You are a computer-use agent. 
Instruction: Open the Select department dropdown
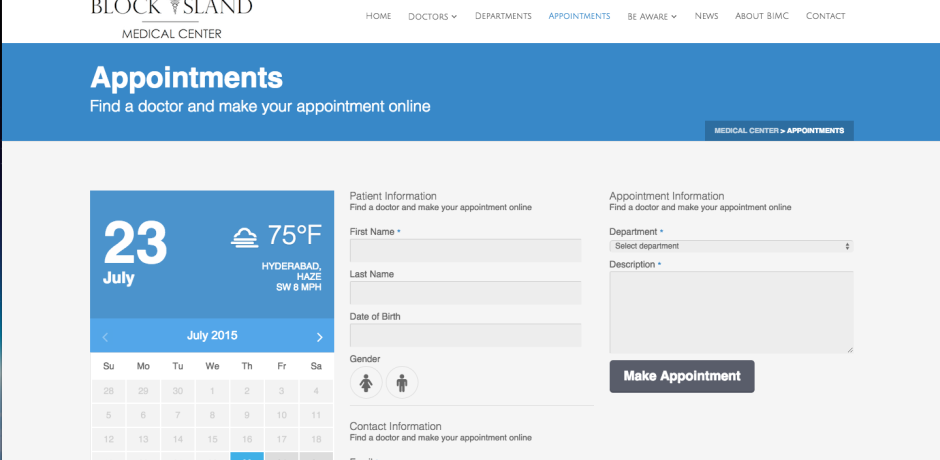point(731,246)
